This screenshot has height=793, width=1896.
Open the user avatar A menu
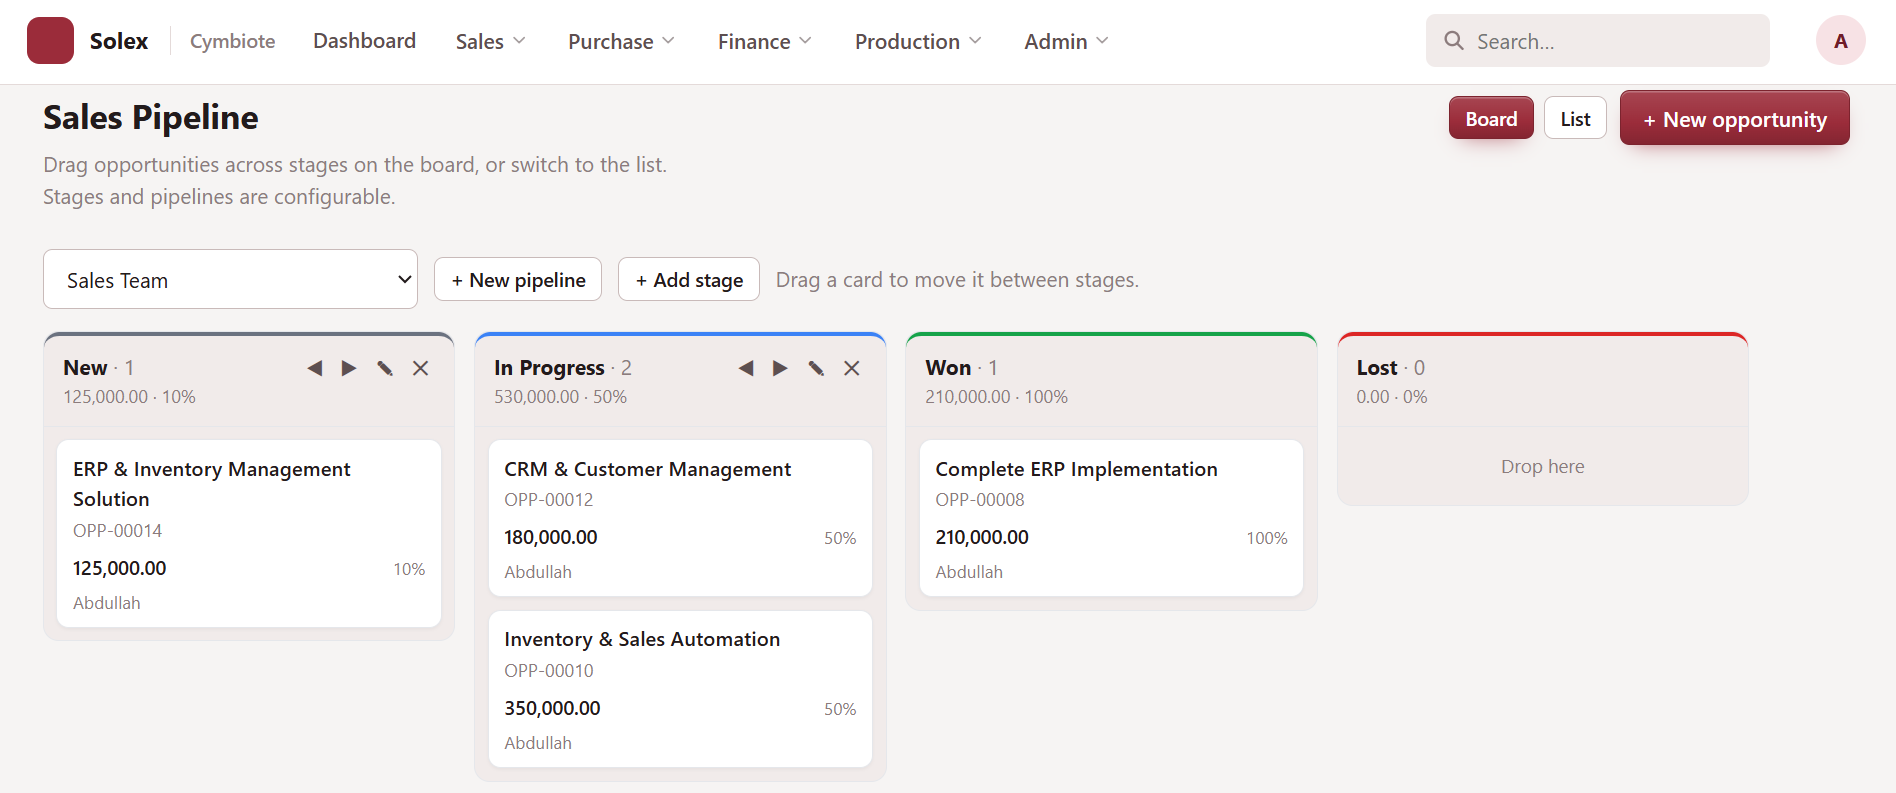click(x=1841, y=41)
